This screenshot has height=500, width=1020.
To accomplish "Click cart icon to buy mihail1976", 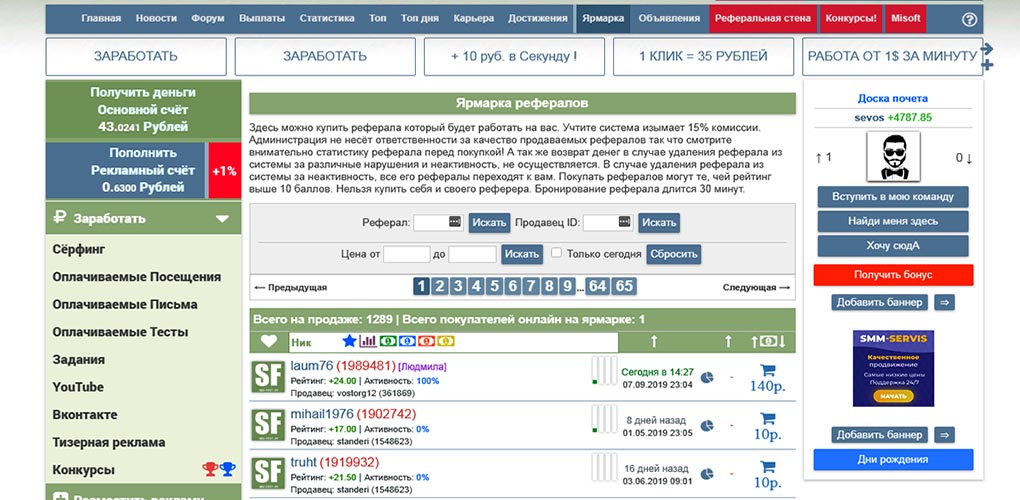I will click(768, 419).
